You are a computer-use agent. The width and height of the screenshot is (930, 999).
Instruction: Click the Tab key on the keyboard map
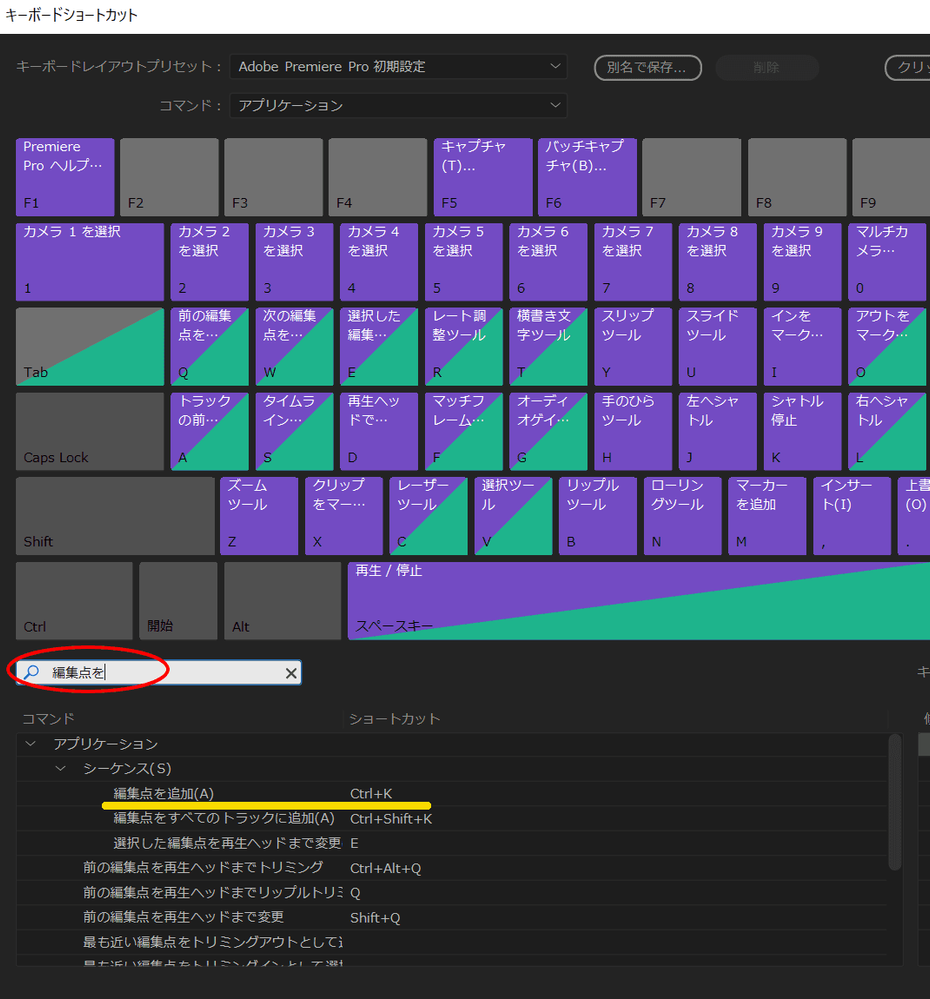[x=90, y=347]
